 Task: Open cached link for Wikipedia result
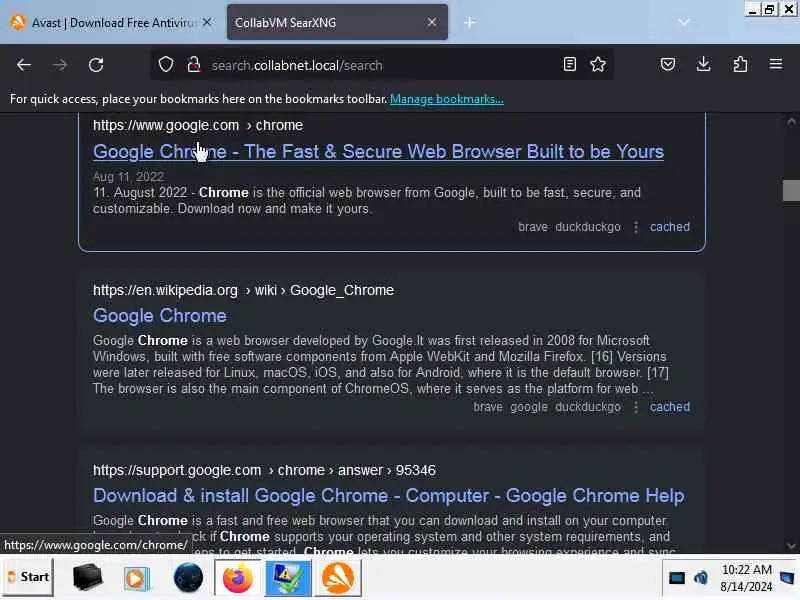[669, 407]
